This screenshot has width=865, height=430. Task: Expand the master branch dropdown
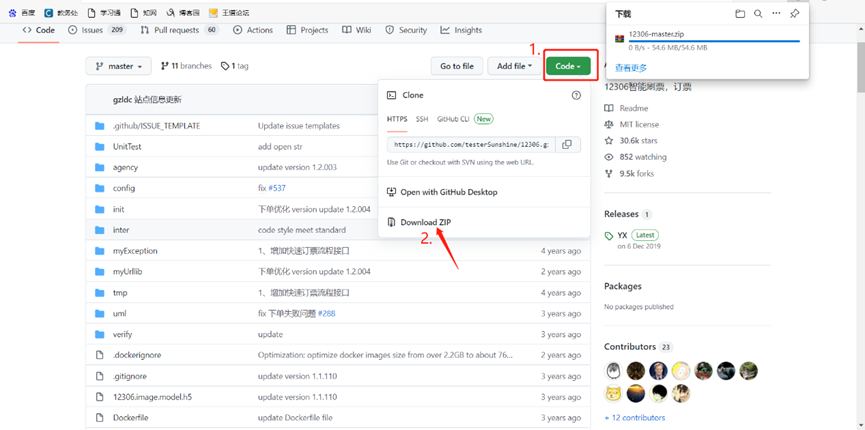tap(119, 66)
